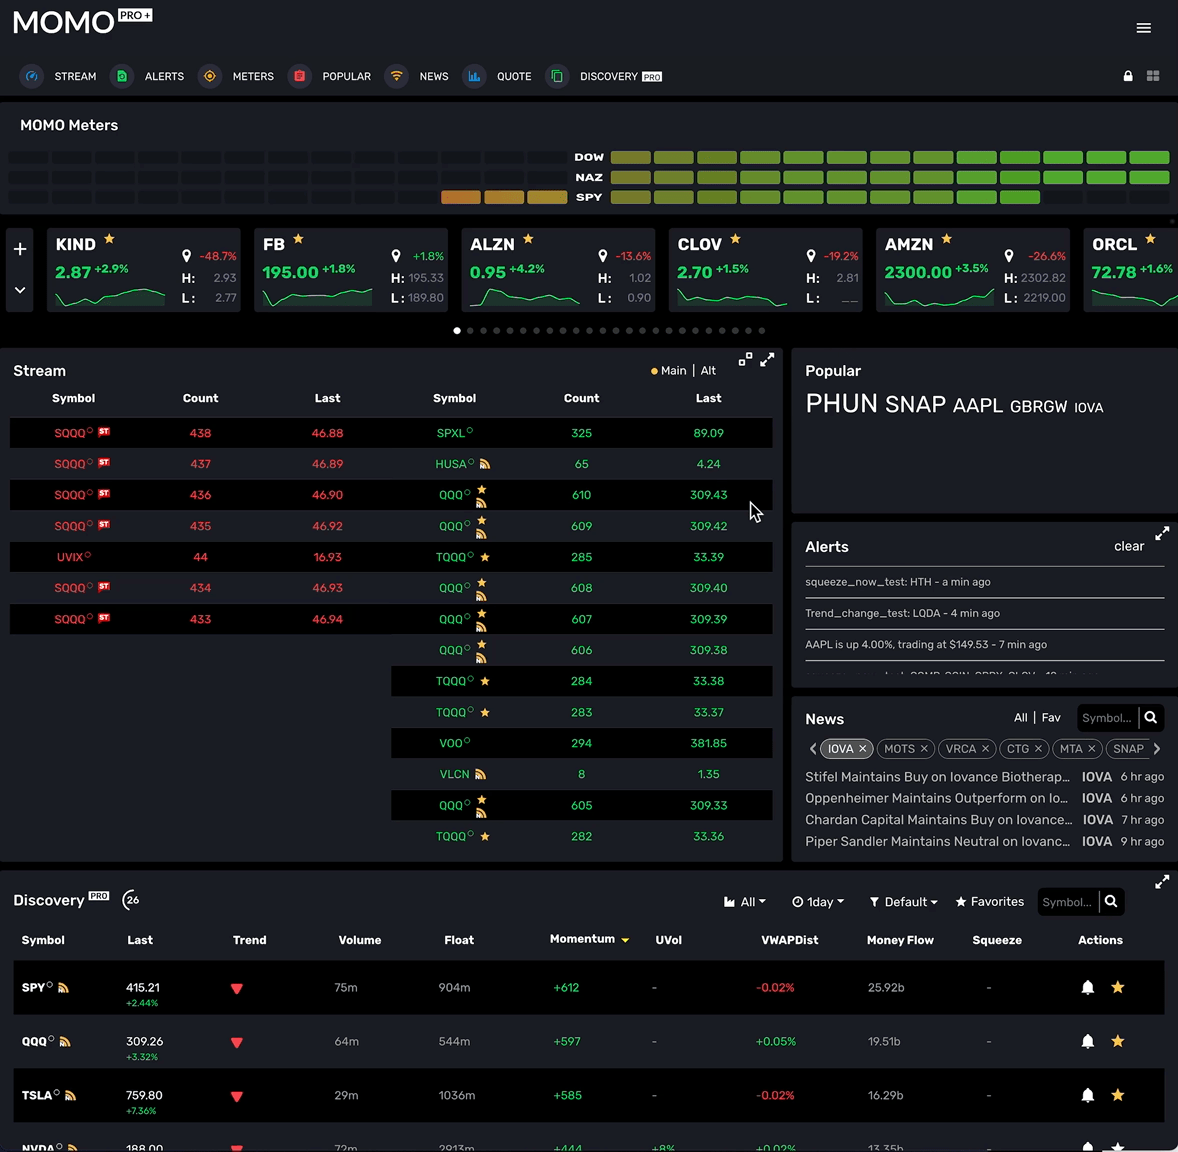Open the All chart type dropdown

[x=745, y=902]
